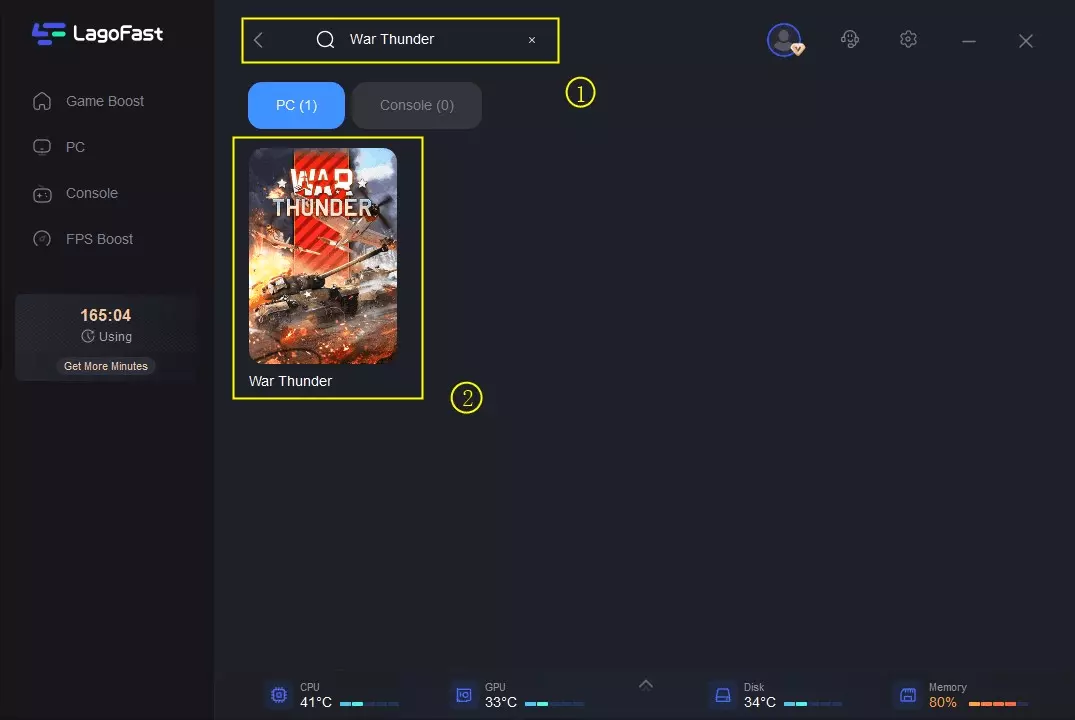
Task: Click the Memory icon in status bar
Action: (x=908, y=695)
